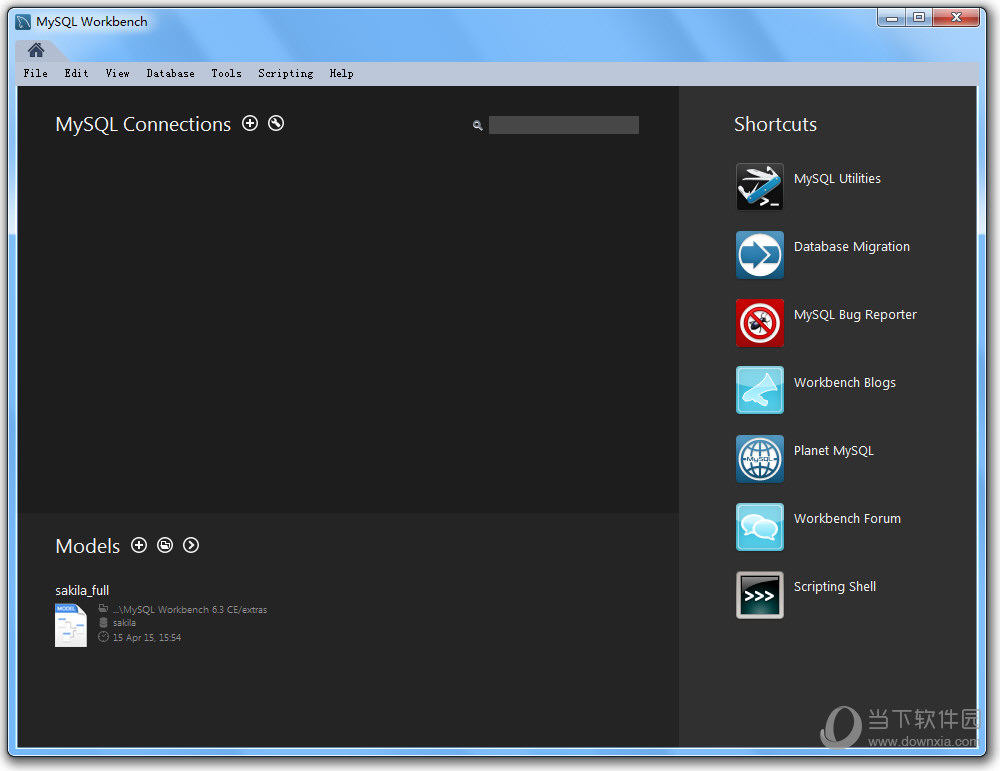Open the Workbench Forum link

(847, 518)
